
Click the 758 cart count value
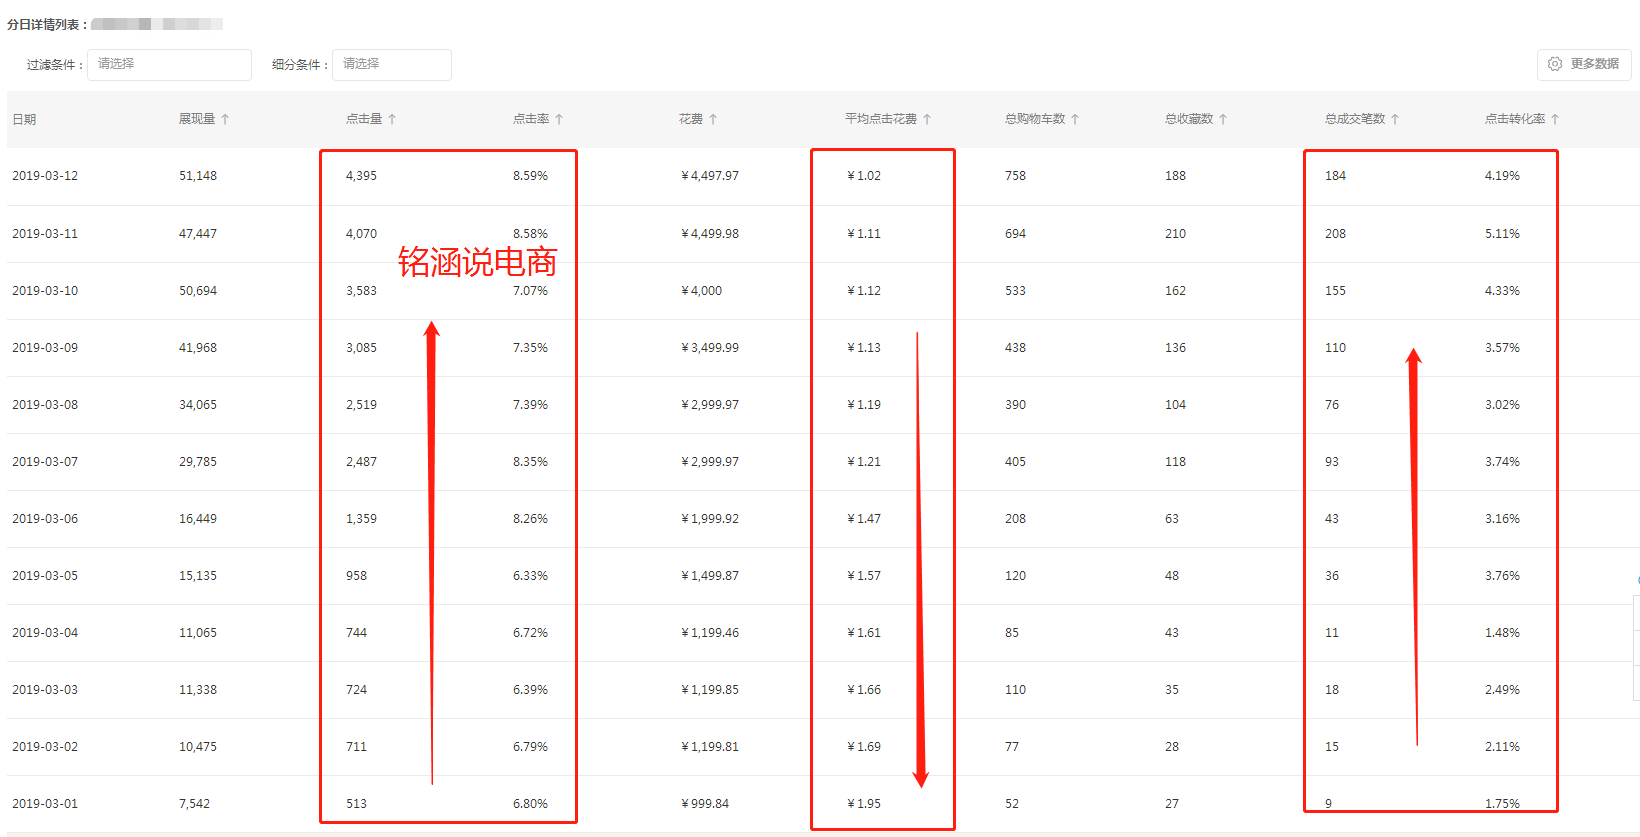[1015, 176]
